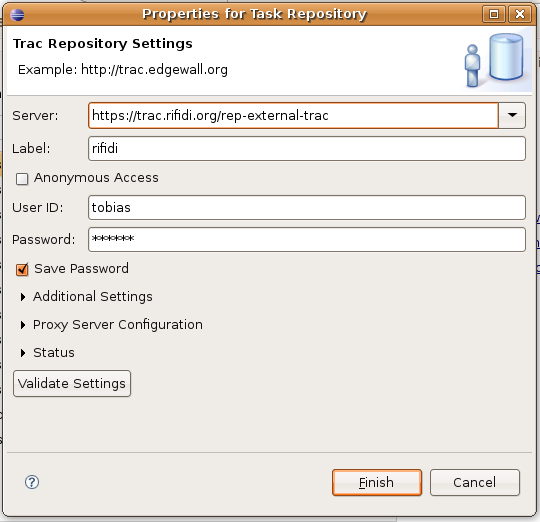Uncheck the Save Password checkbox
This screenshot has height=522, width=540.
[x=22, y=269]
